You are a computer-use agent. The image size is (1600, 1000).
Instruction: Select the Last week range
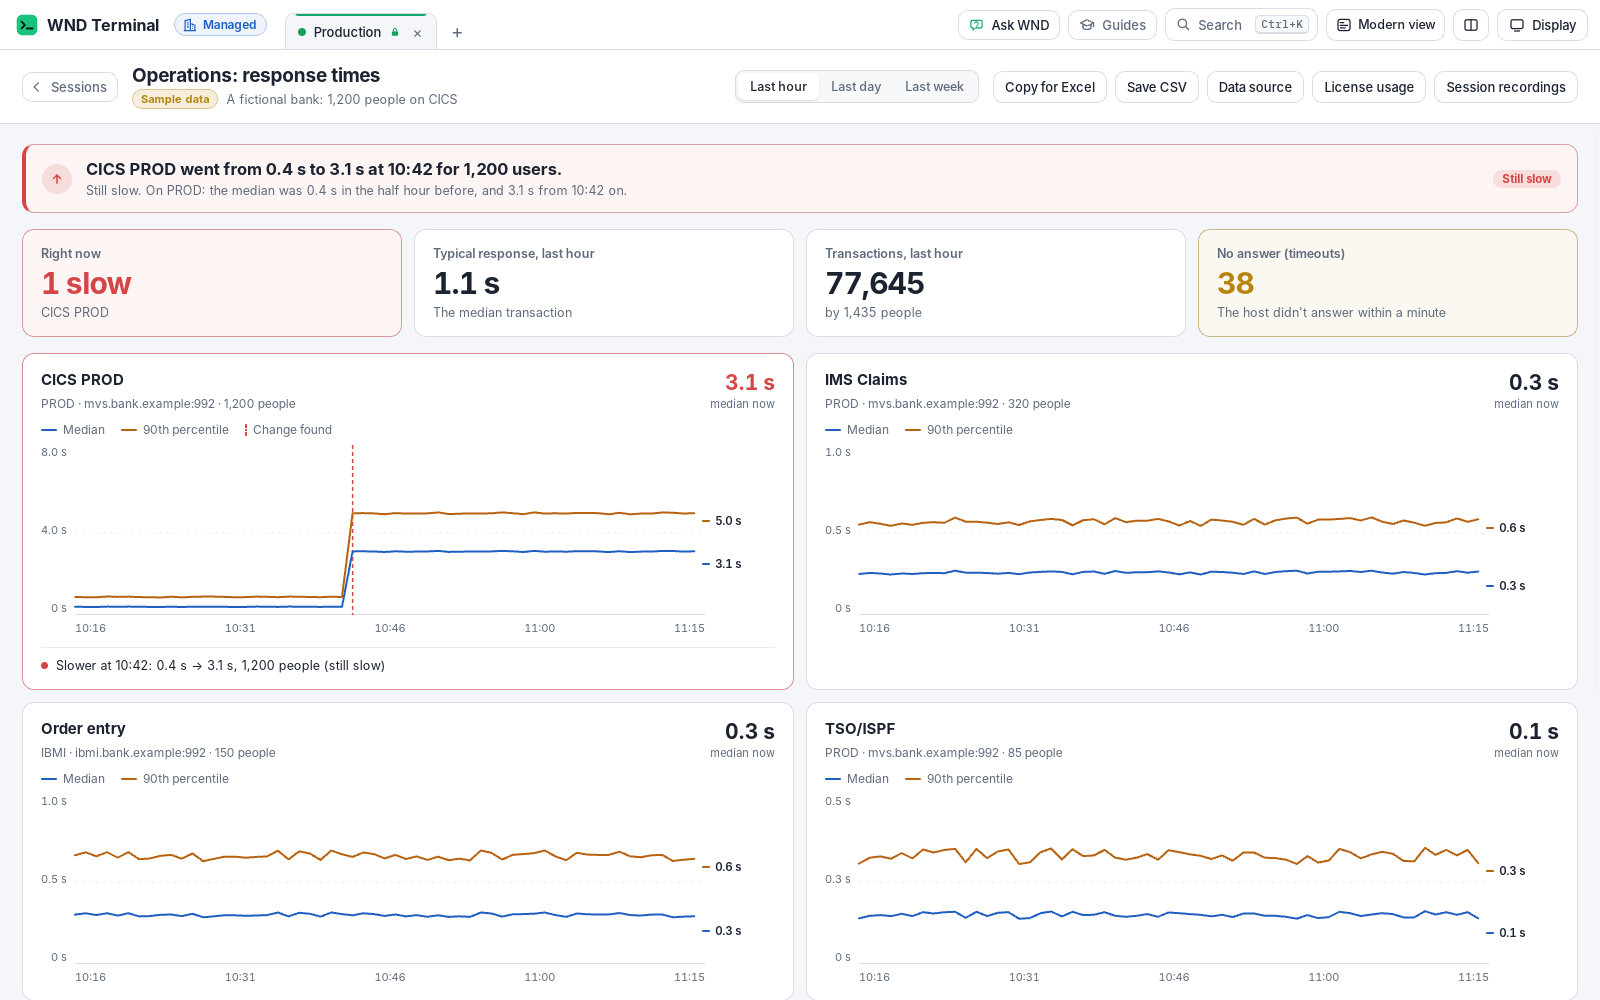[x=934, y=87]
